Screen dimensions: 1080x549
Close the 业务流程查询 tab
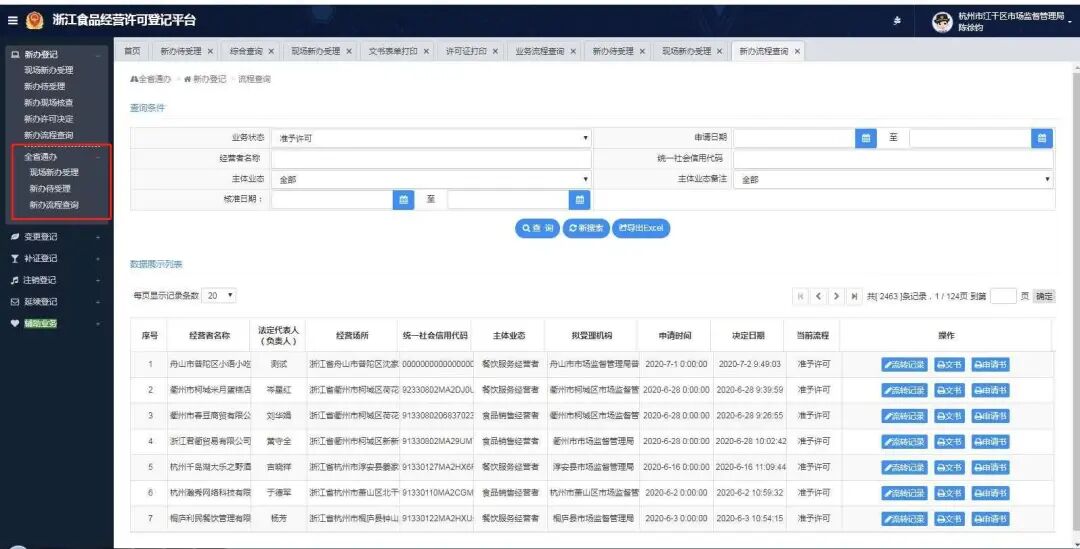click(572, 52)
